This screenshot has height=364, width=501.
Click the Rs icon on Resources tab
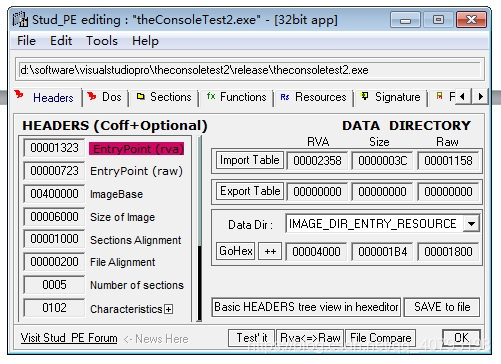click(285, 97)
